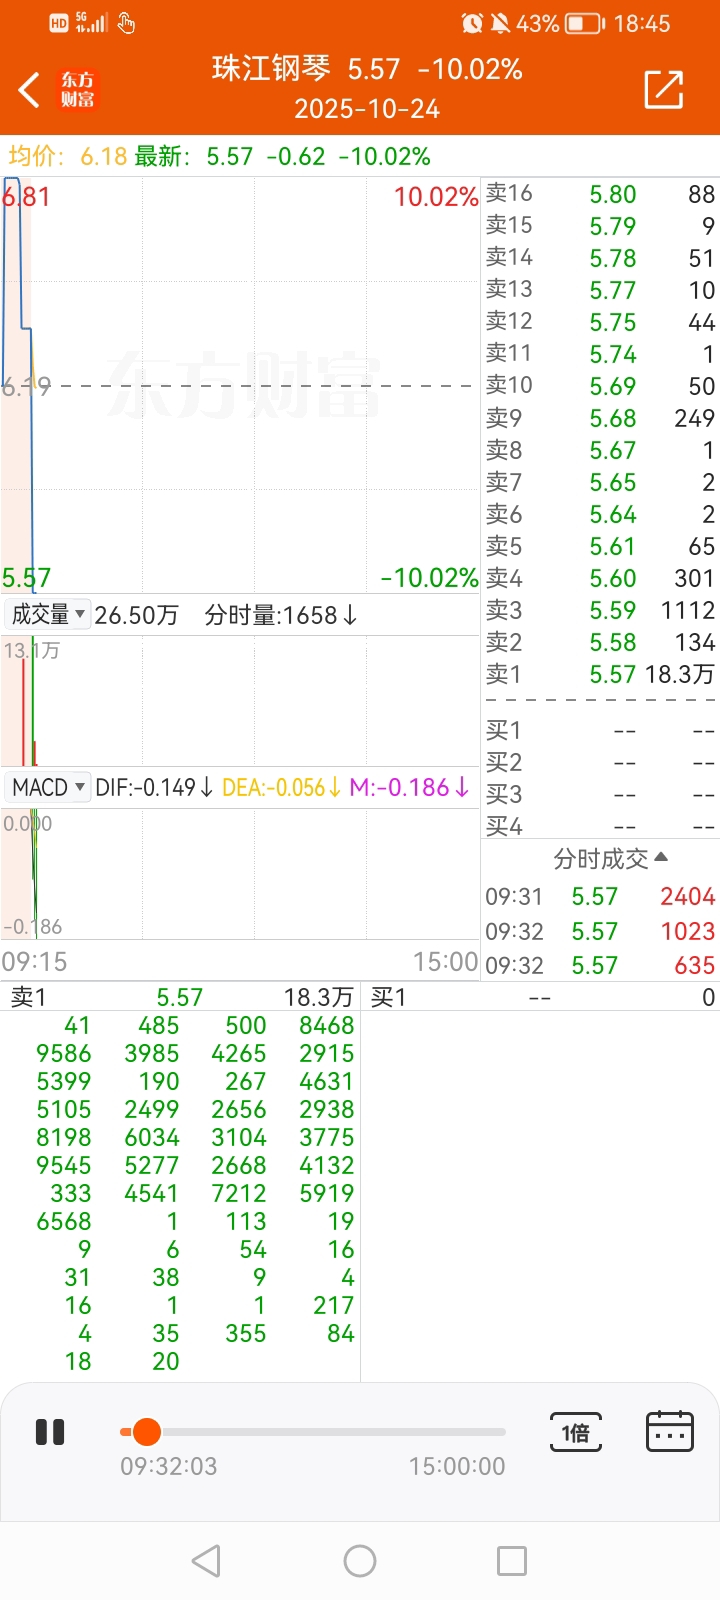Tap the DIF:-0.149 value
This screenshot has width=720, height=1600.
[153, 787]
